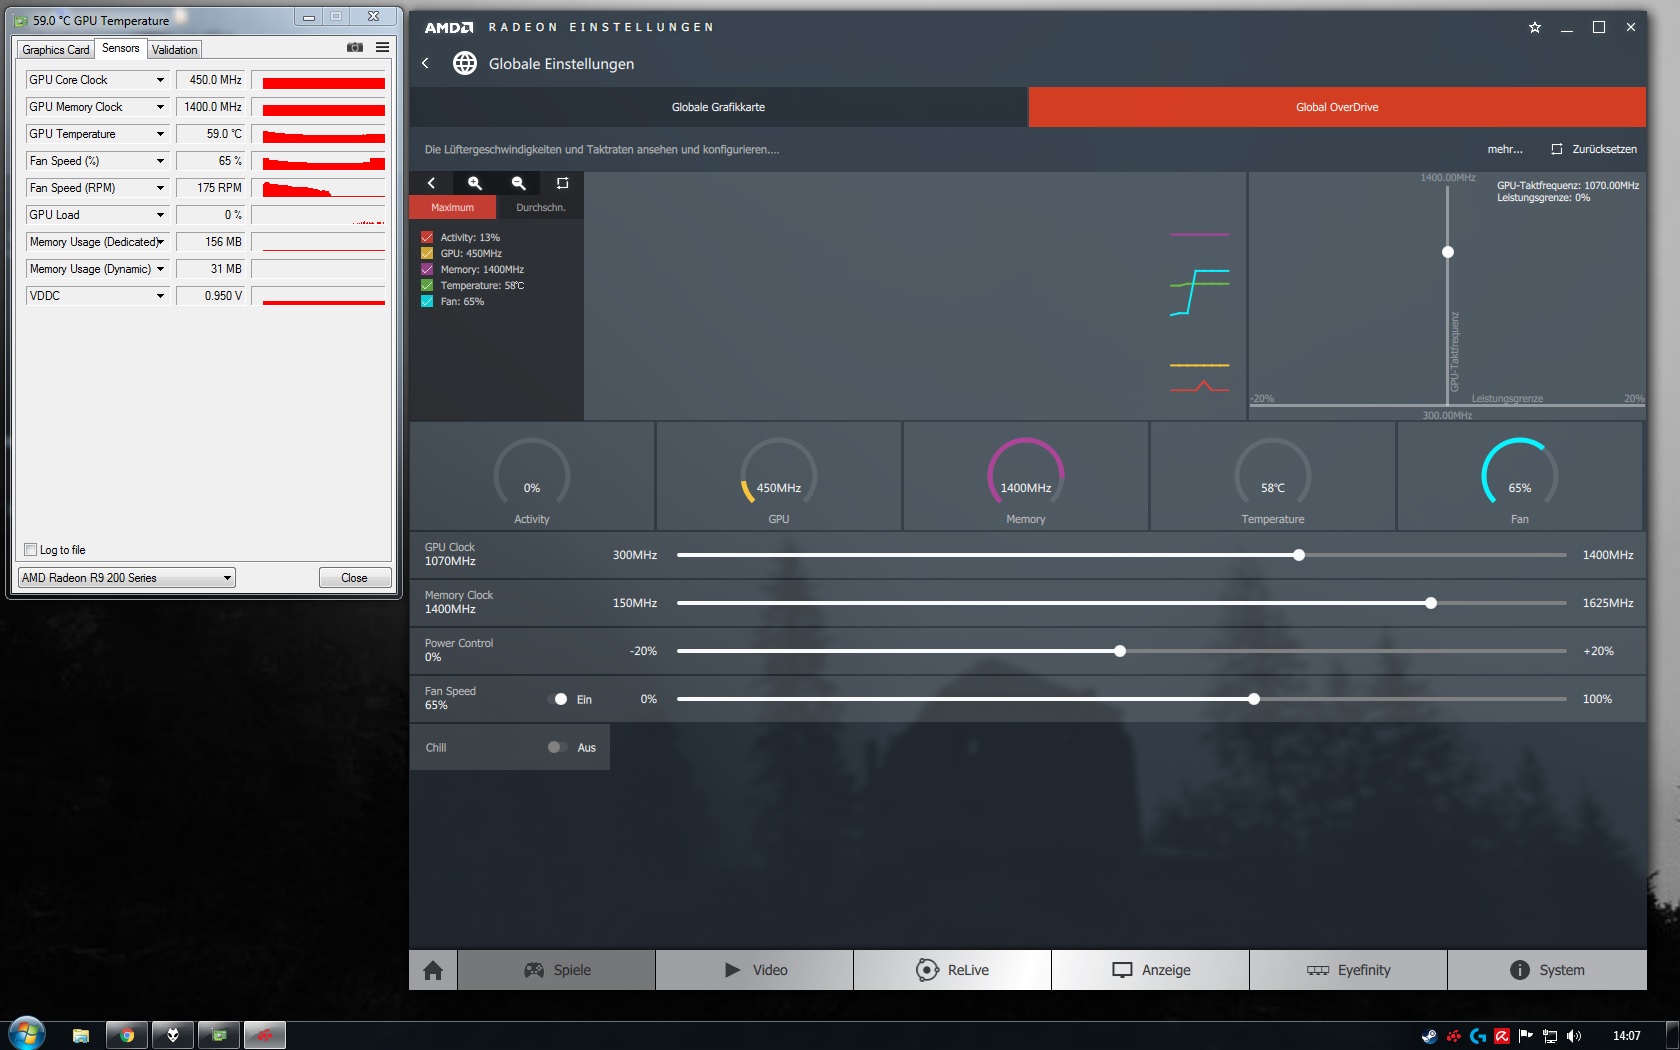
Task: Click the GPU frequency curve point
Action: [x=1448, y=252]
